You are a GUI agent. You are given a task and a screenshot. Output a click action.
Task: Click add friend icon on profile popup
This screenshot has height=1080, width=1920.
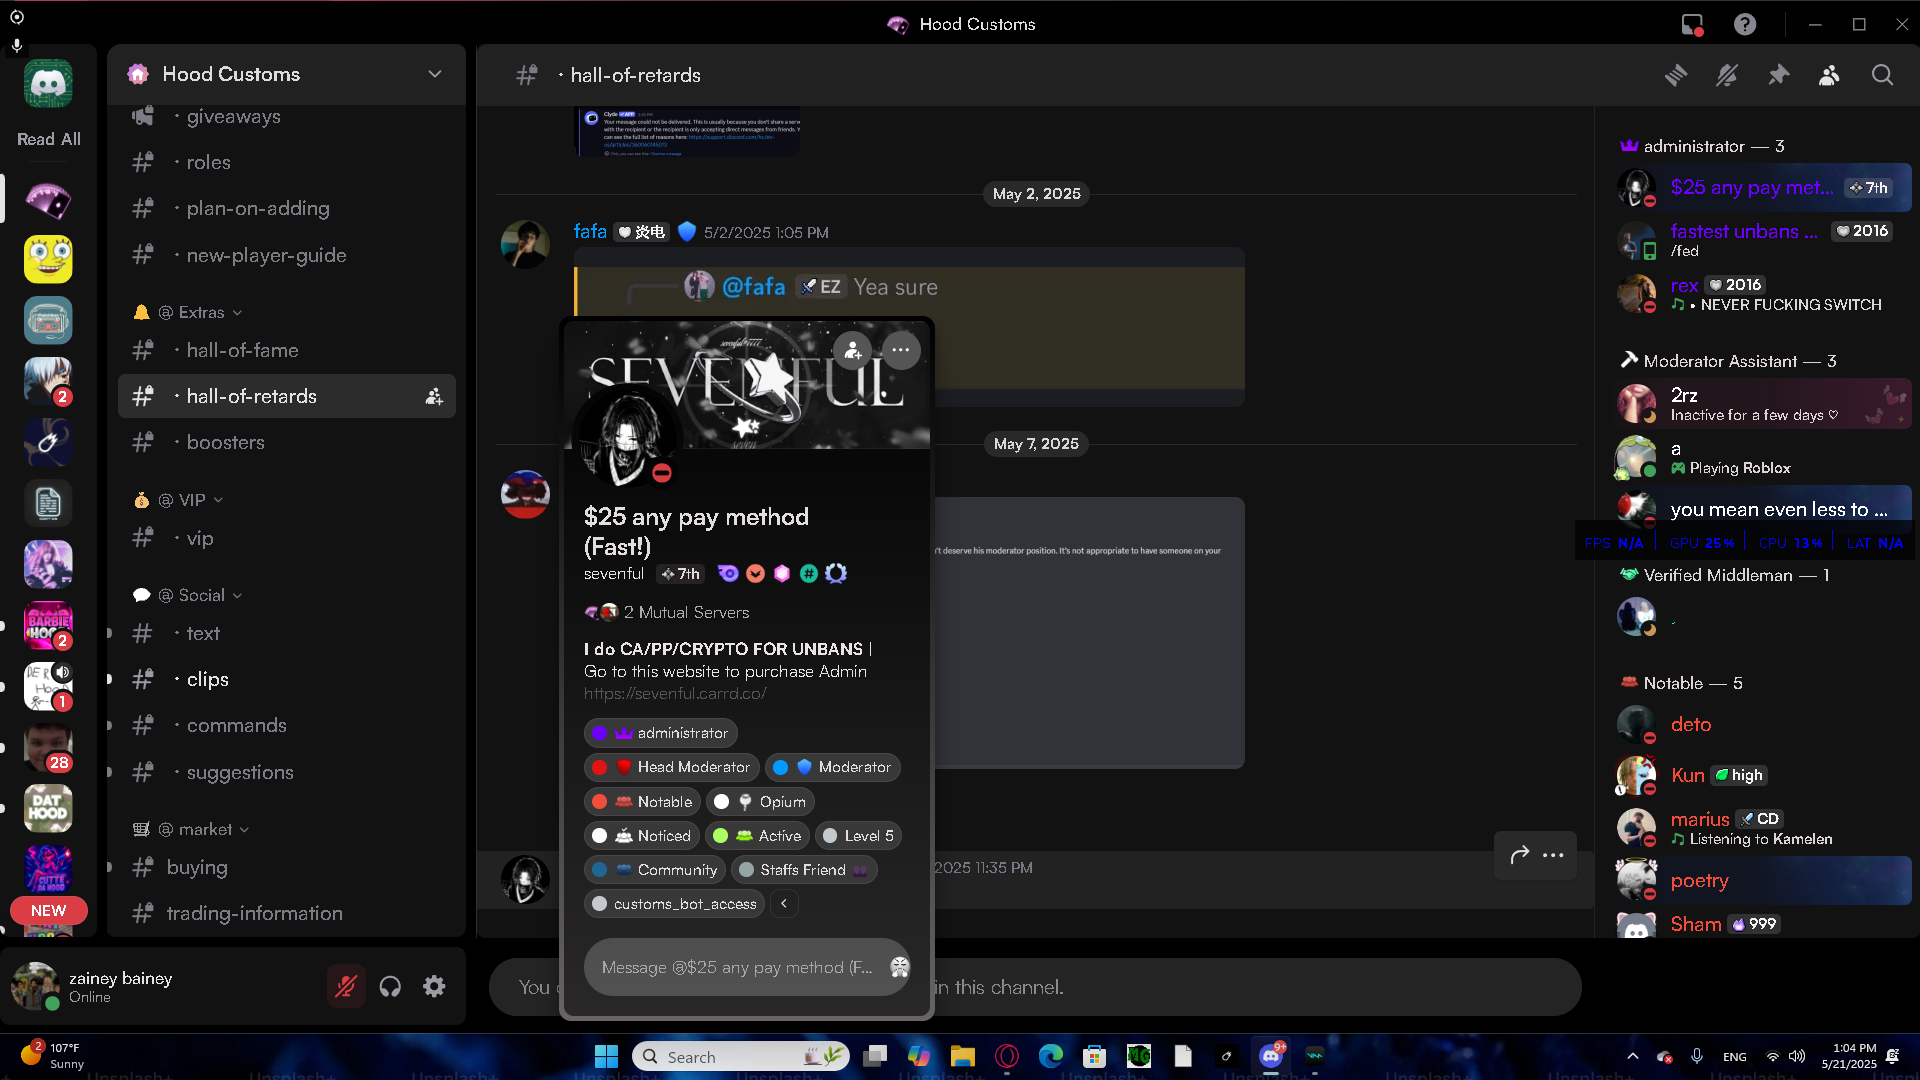click(853, 350)
